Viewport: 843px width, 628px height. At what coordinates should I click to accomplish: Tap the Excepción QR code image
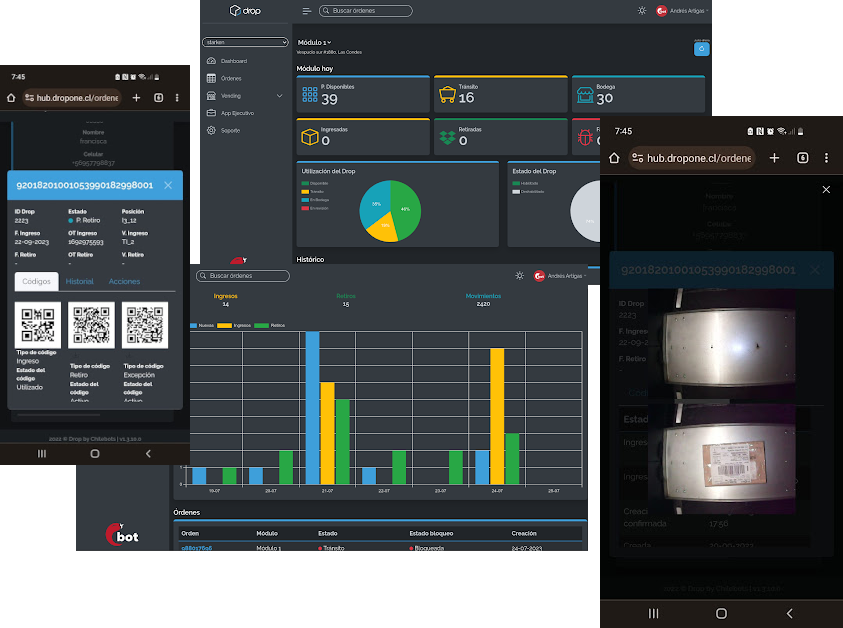[145, 325]
